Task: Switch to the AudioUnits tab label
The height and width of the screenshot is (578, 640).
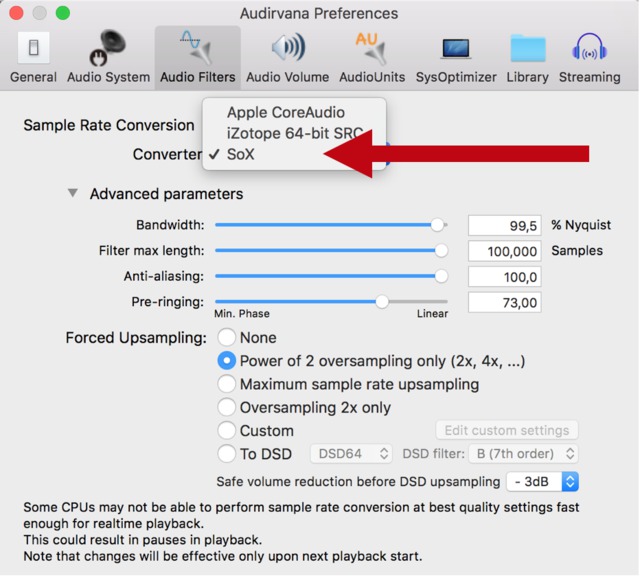Action: pyautogui.click(x=372, y=77)
